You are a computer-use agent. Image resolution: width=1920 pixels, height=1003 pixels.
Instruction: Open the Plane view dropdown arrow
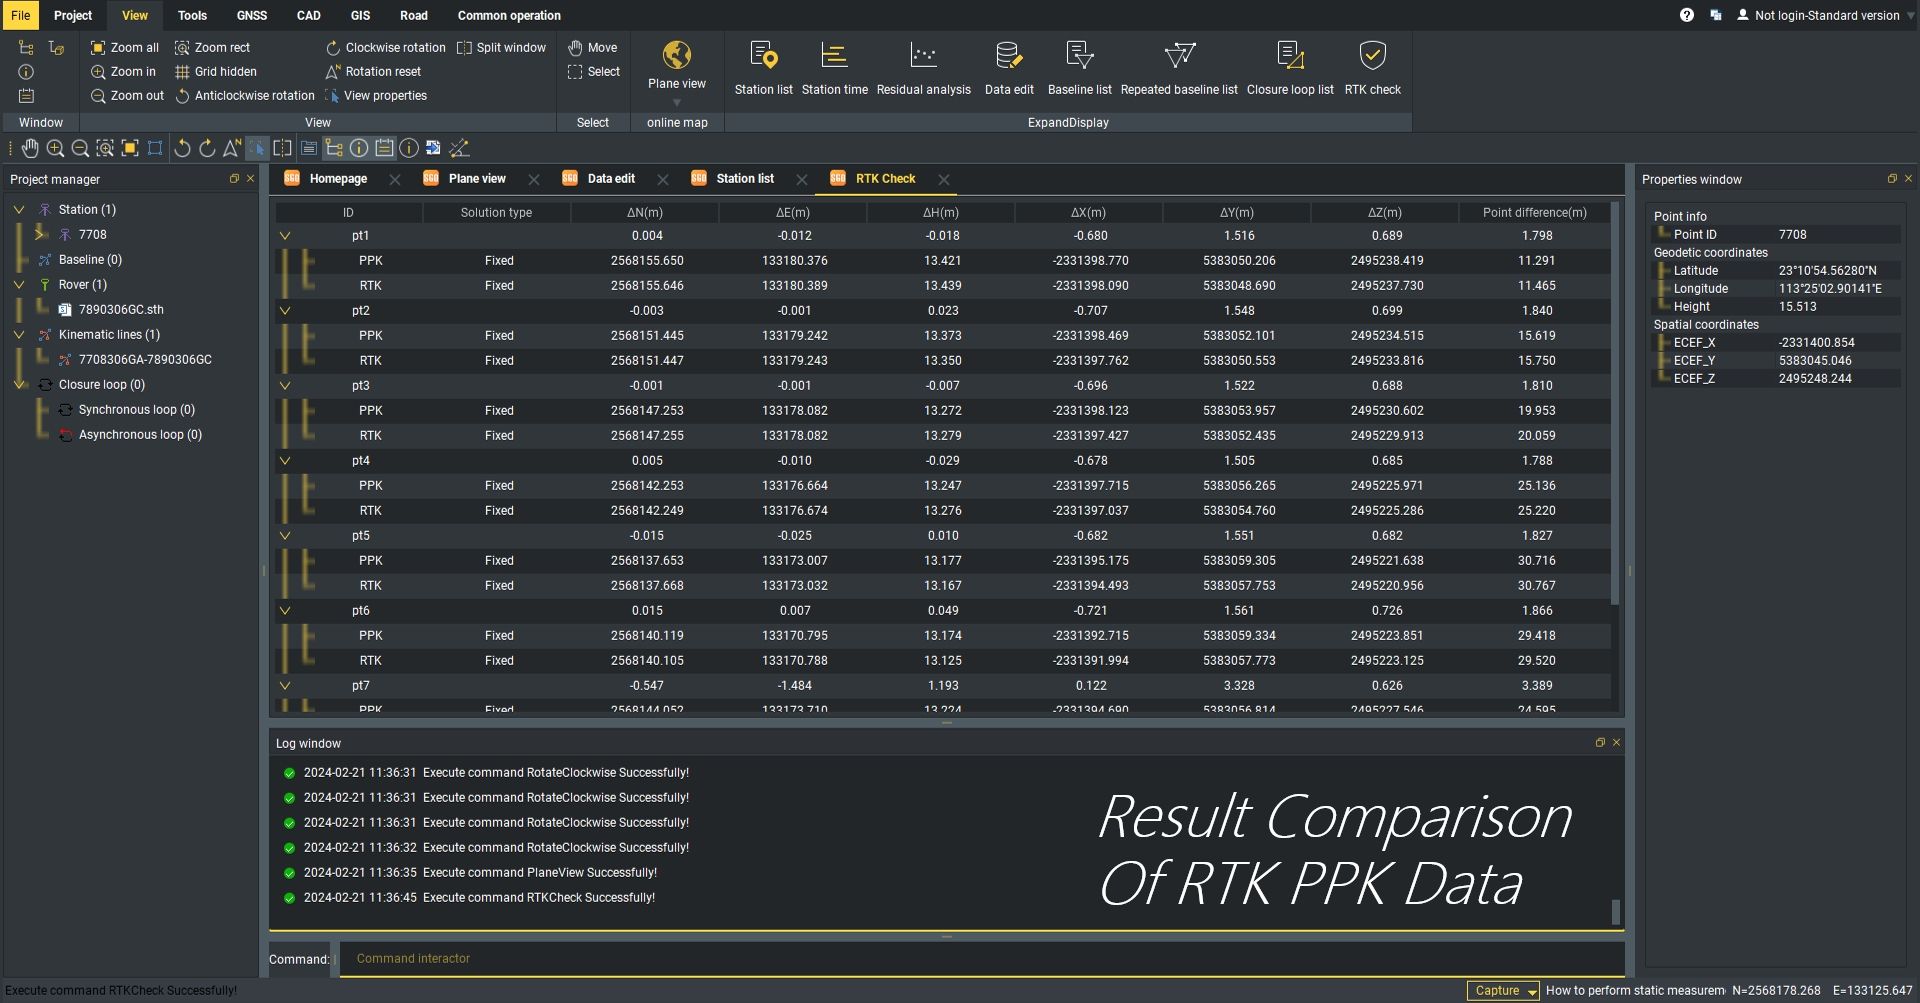(677, 103)
